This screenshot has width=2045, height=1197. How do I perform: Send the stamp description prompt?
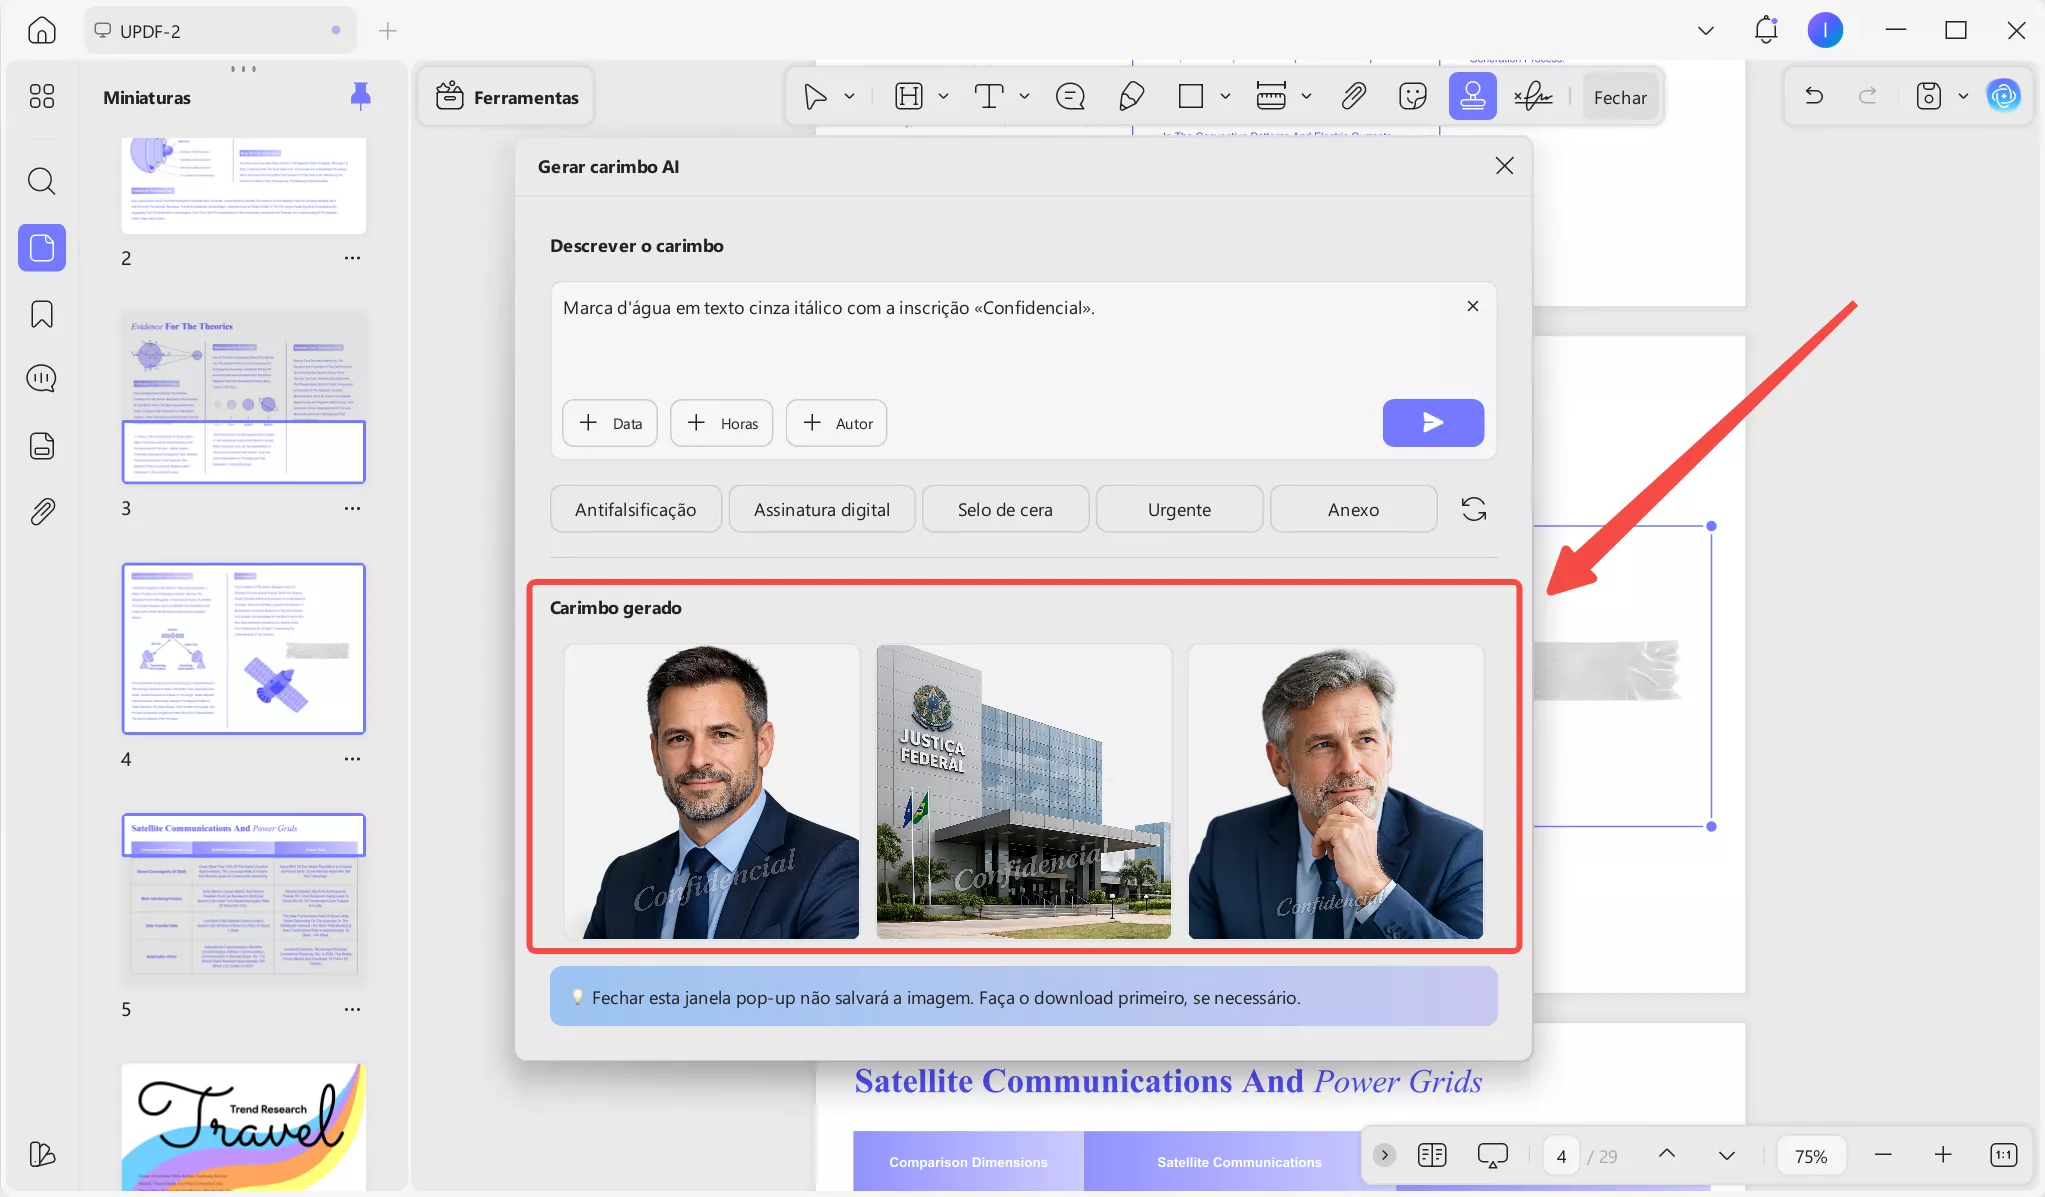coord(1432,423)
